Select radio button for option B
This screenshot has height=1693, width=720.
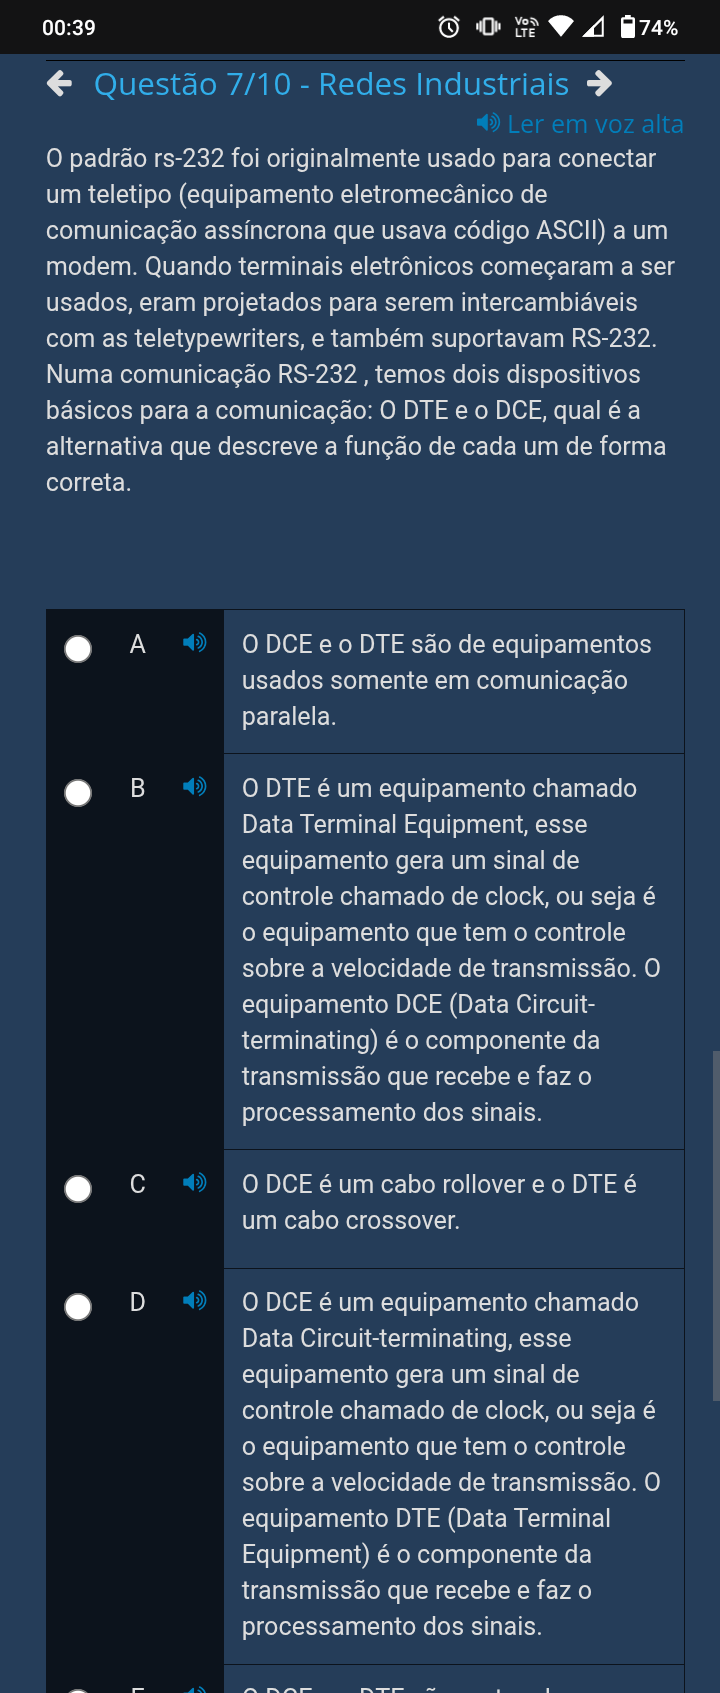(78, 793)
